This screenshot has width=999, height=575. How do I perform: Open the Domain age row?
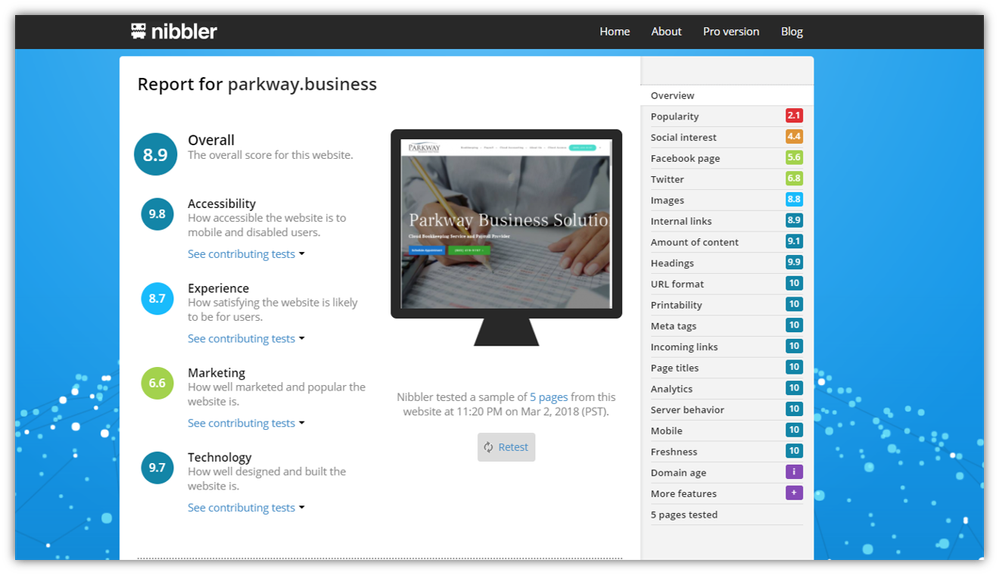point(727,473)
